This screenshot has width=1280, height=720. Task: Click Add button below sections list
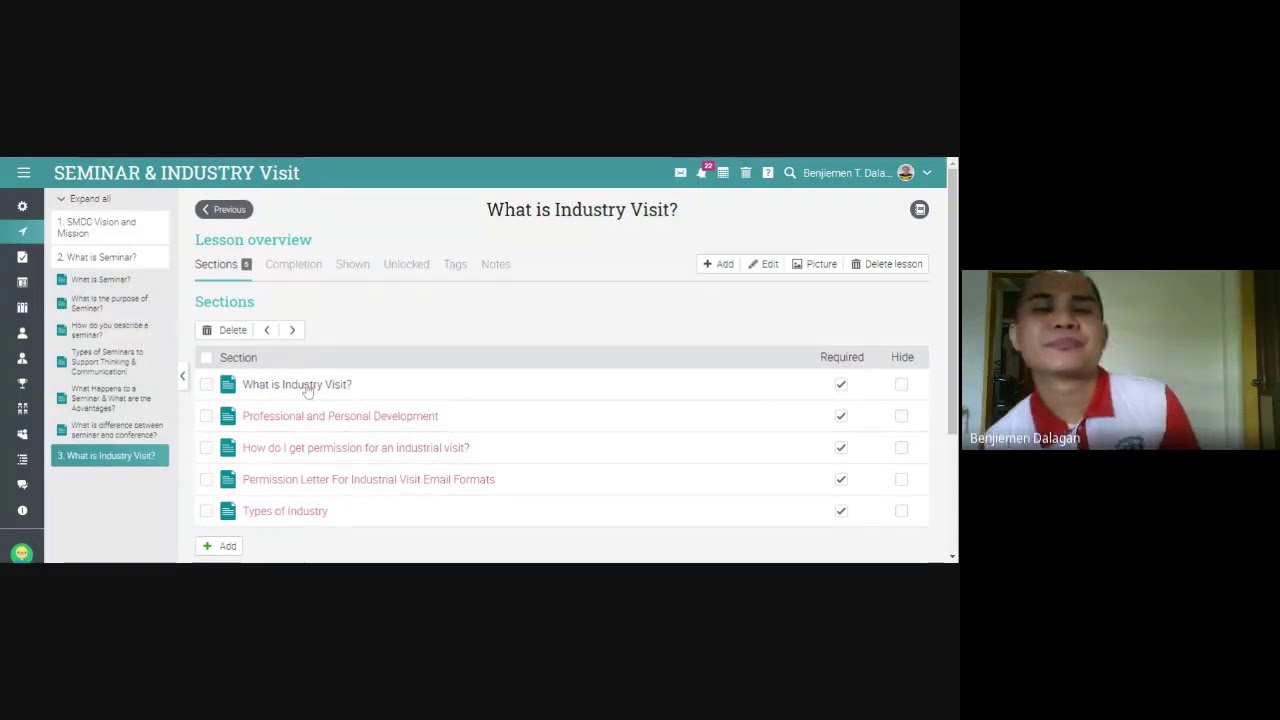pos(219,546)
